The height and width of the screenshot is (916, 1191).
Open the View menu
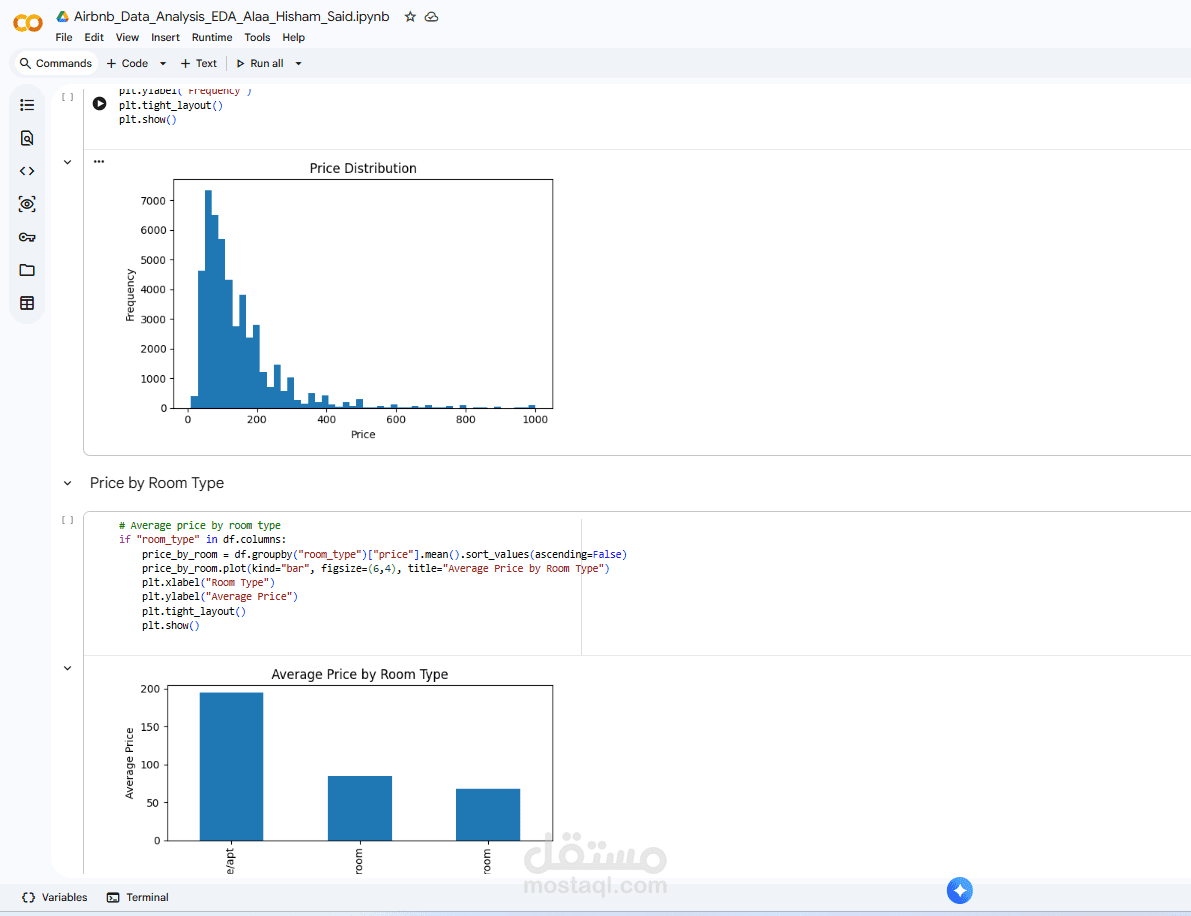tap(127, 37)
